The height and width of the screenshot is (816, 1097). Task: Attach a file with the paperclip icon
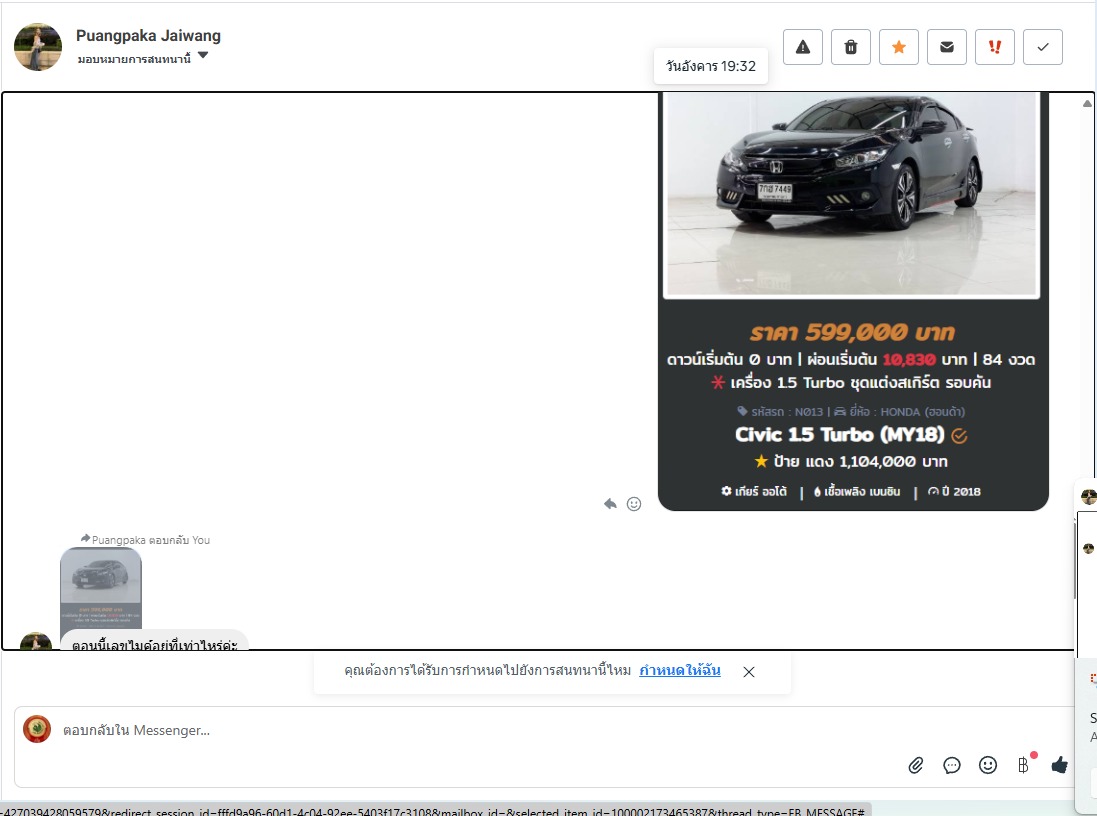pyautogui.click(x=916, y=766)
